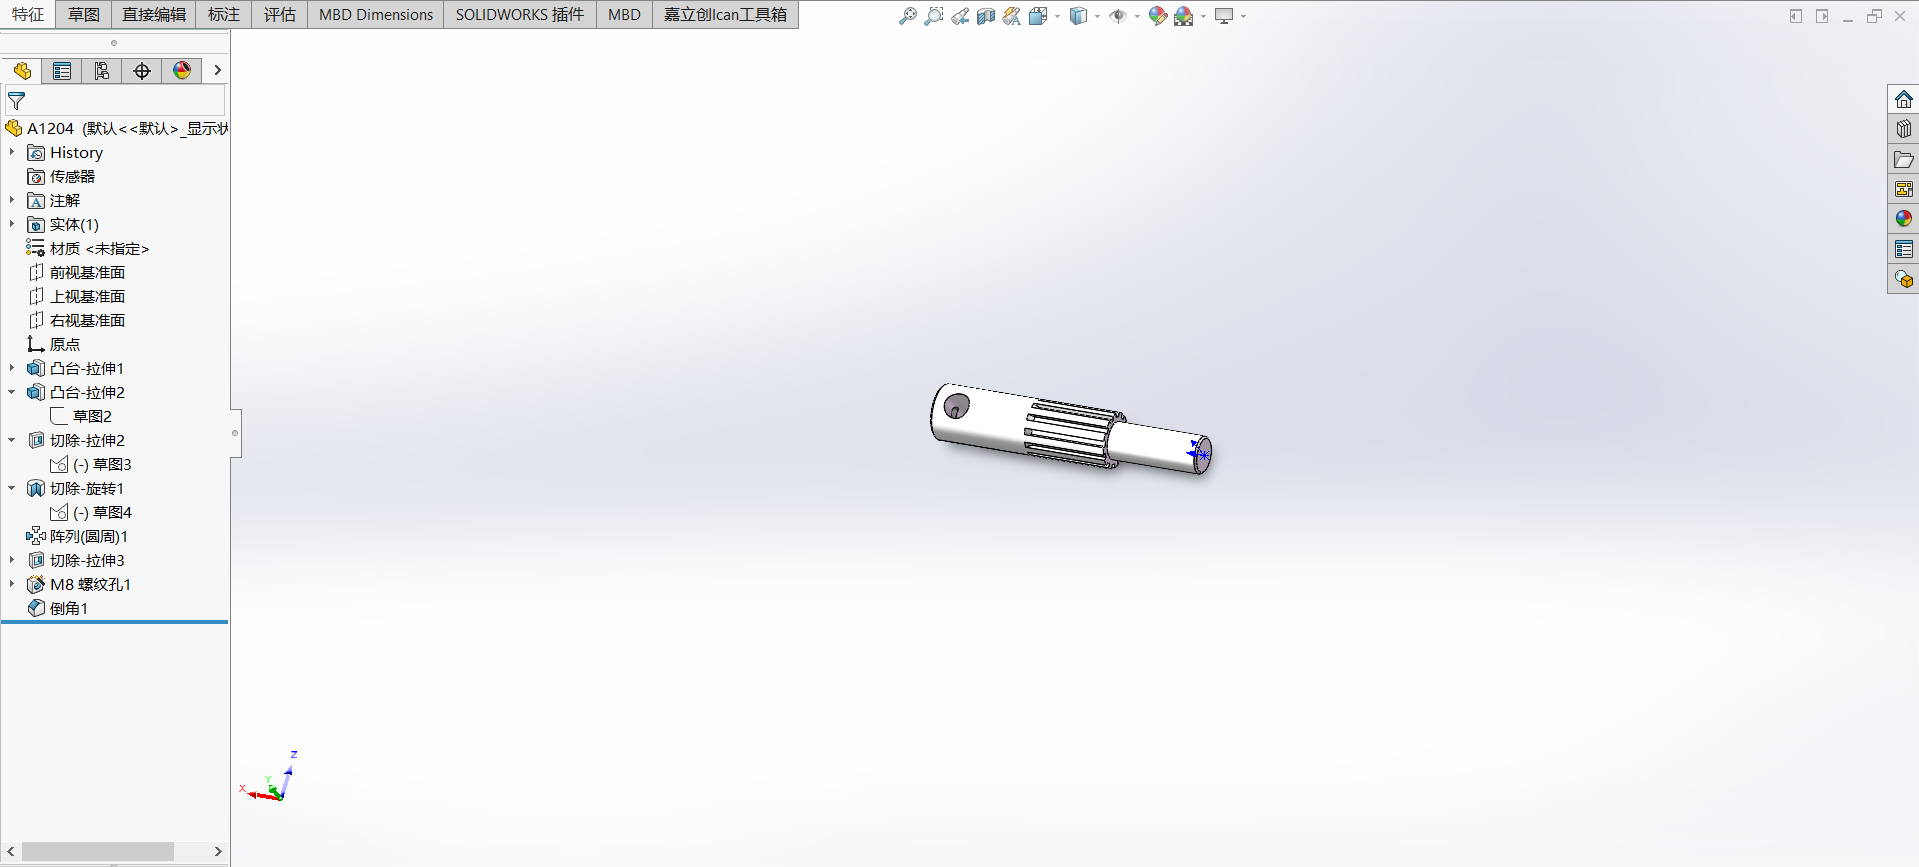Click the Hide/Show Items eye icon
The width and height of the screenshot is (1919, 867).
coord(1118,16)
